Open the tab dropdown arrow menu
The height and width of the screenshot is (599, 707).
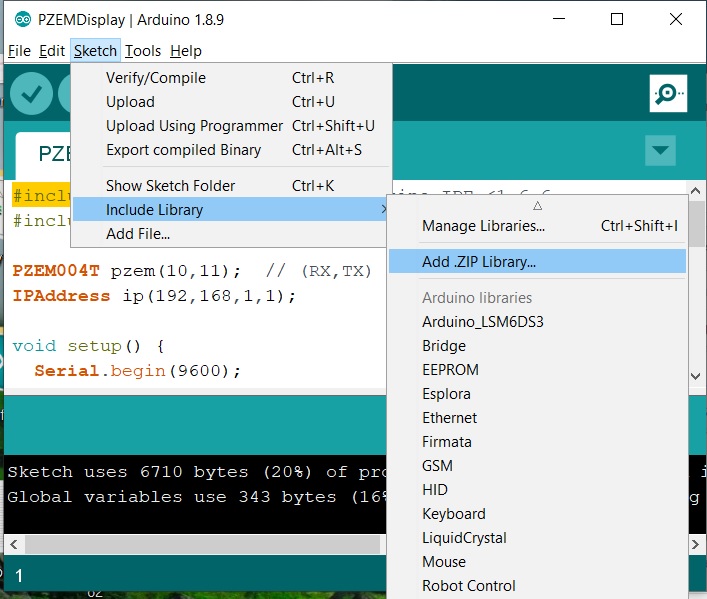point(660,150)
